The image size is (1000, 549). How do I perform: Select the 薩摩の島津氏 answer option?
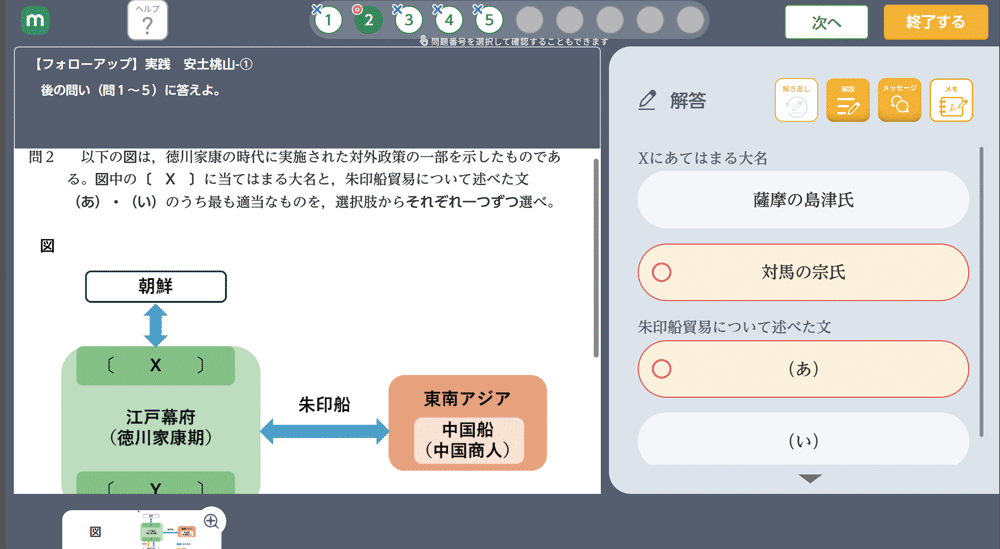click(x=803, y=200)
